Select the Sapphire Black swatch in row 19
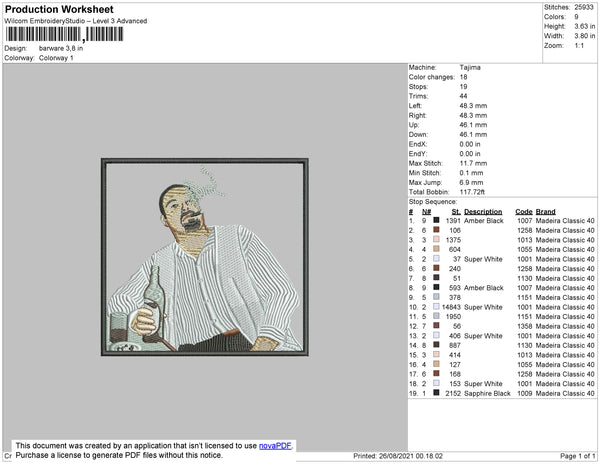 [x=436, y=393]
